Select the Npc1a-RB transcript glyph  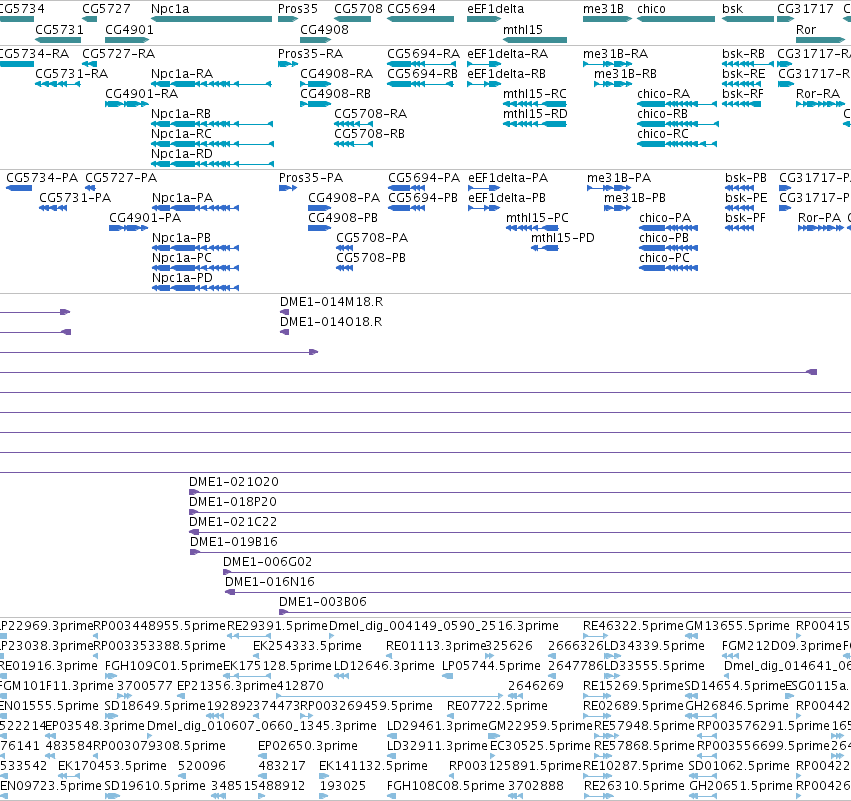(212, 124)
